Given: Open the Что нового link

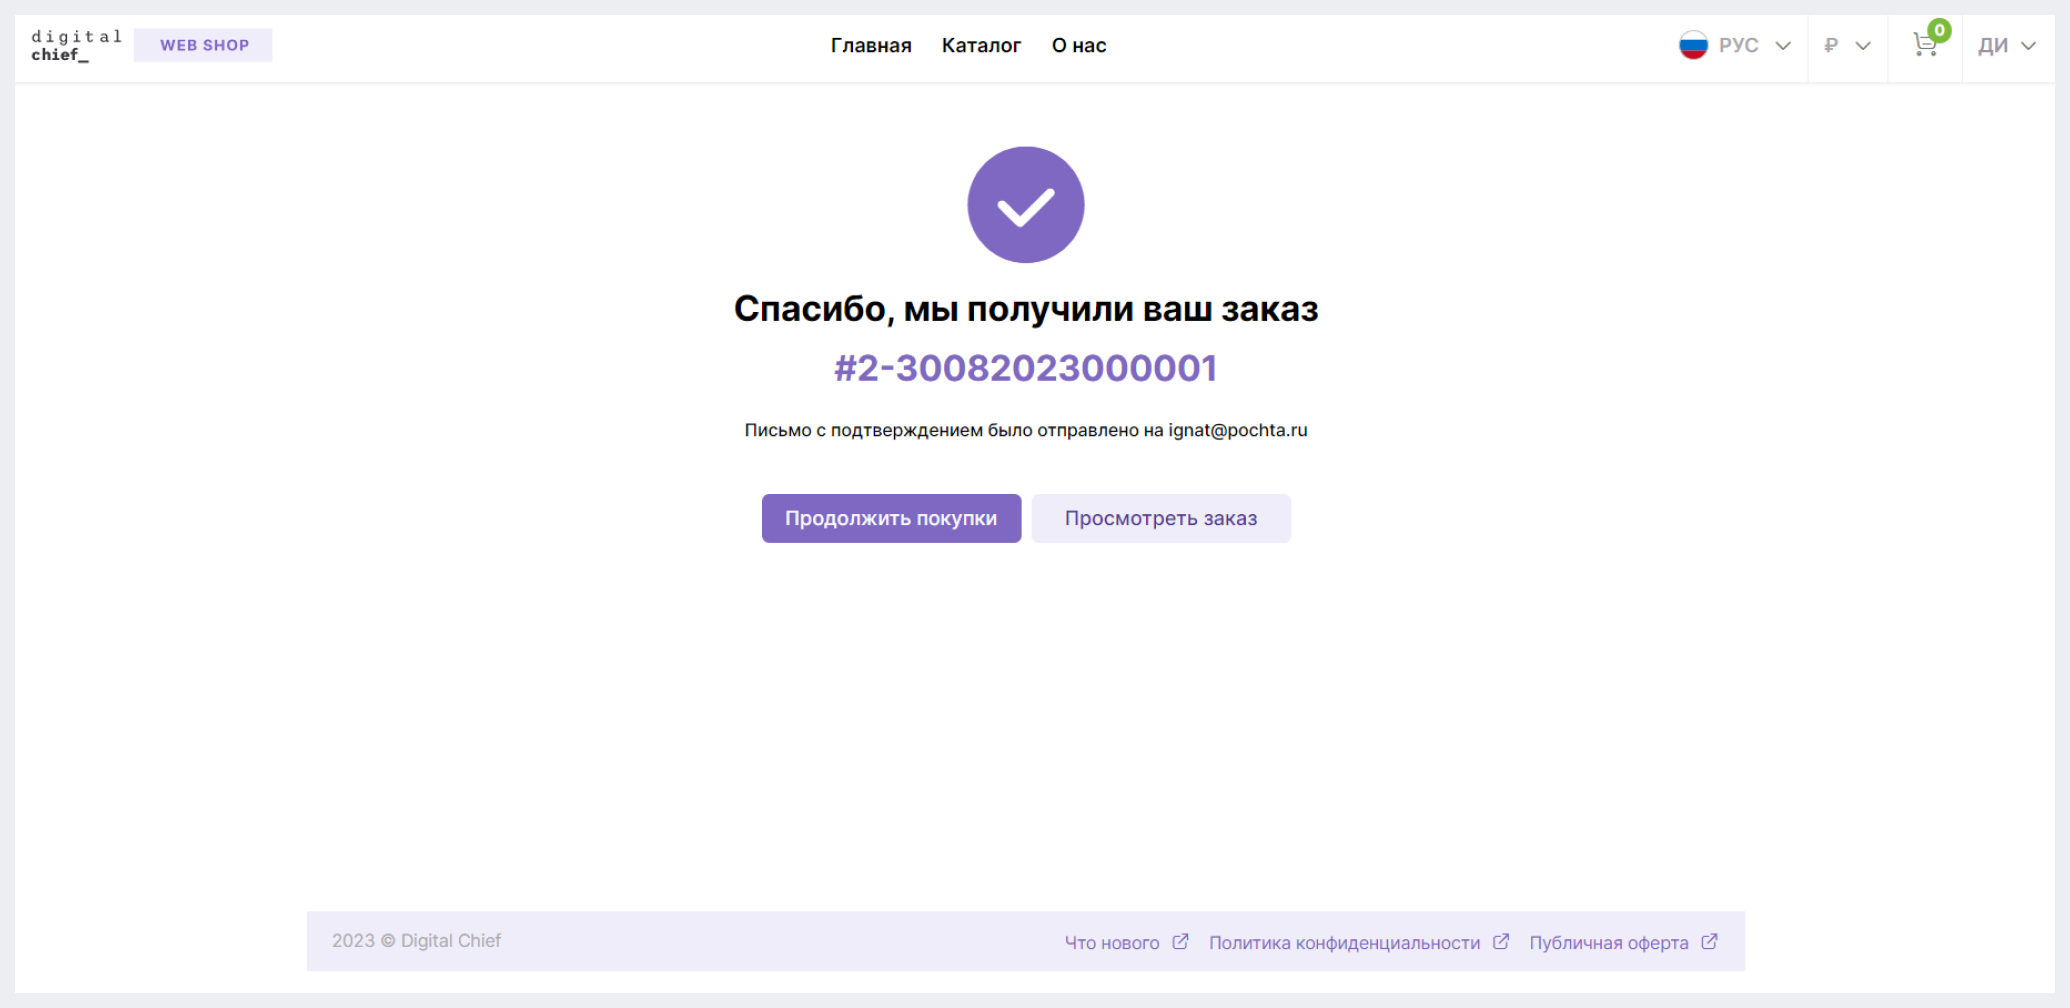Looking at the screenshot, I should pyautogui.click(x=1112, y=942).
